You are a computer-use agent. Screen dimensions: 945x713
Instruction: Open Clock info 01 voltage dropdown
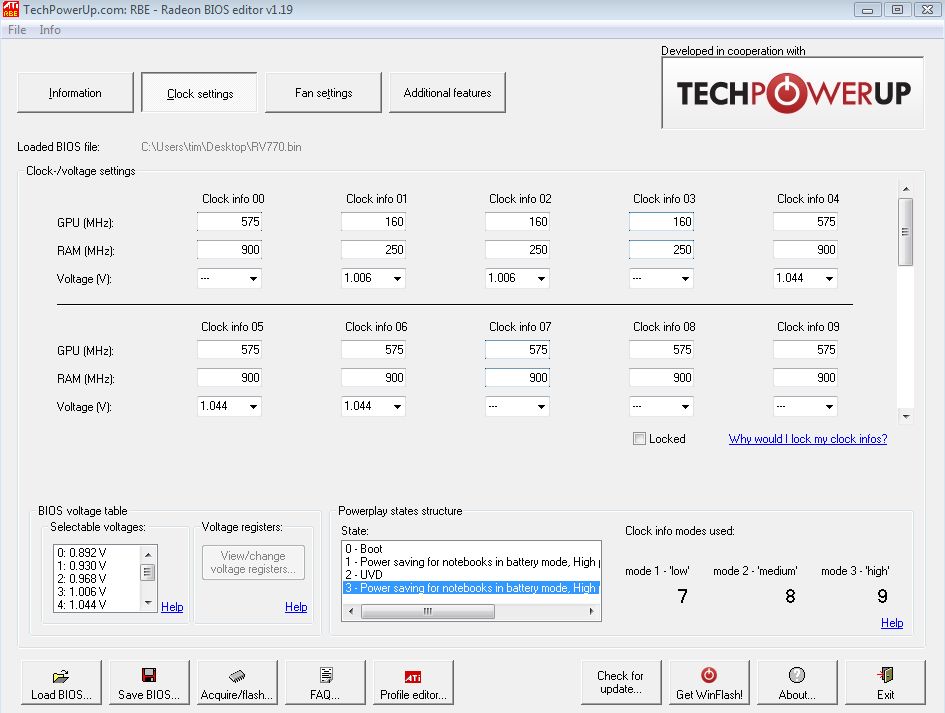click(397, 278)
